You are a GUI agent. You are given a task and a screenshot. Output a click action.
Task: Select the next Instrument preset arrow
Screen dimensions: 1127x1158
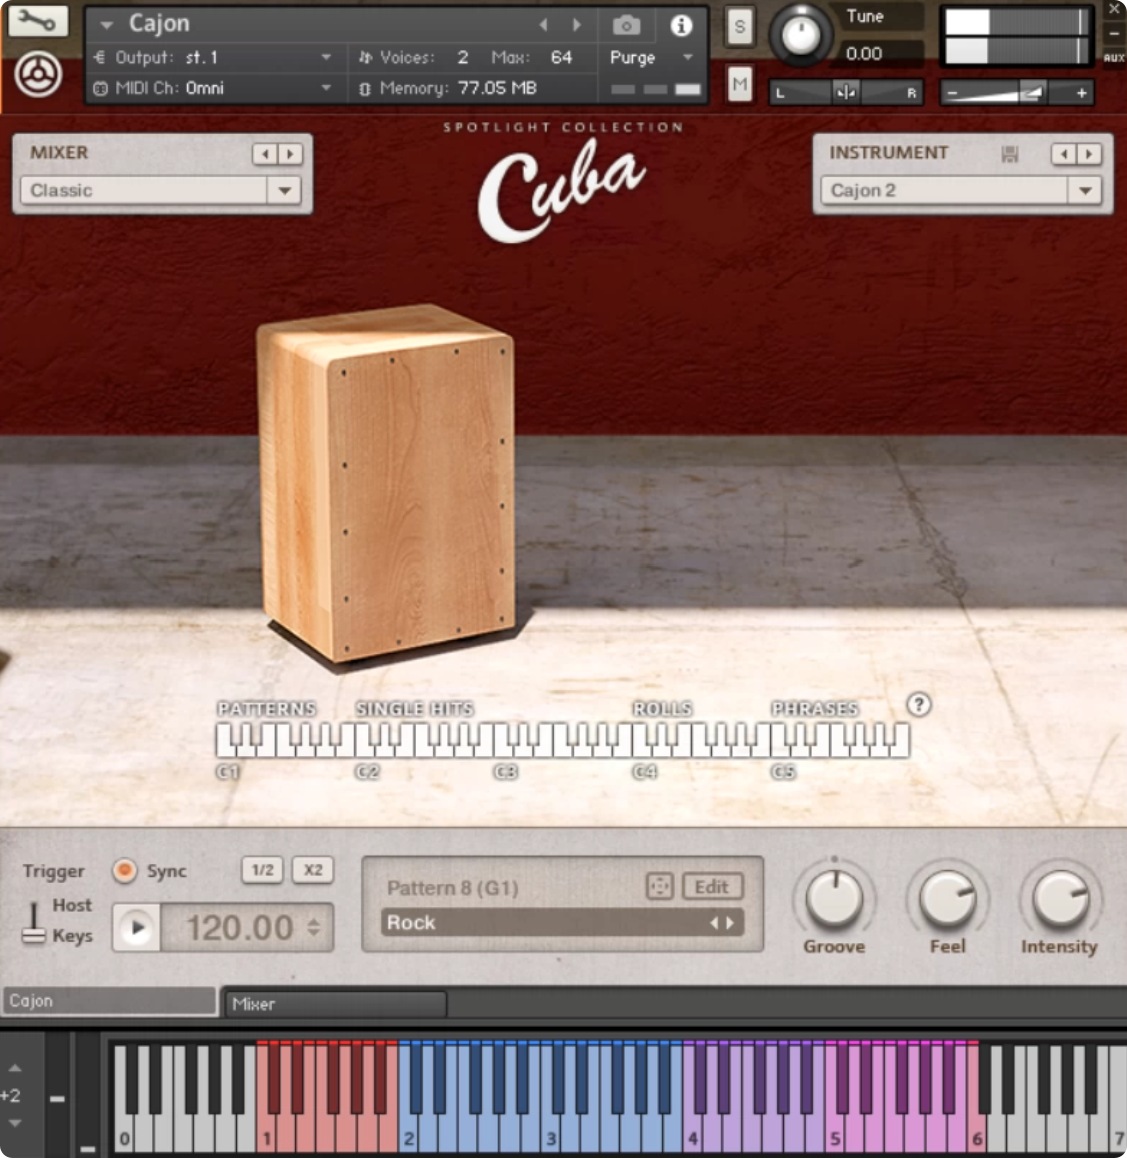(x=1089, y=154)
